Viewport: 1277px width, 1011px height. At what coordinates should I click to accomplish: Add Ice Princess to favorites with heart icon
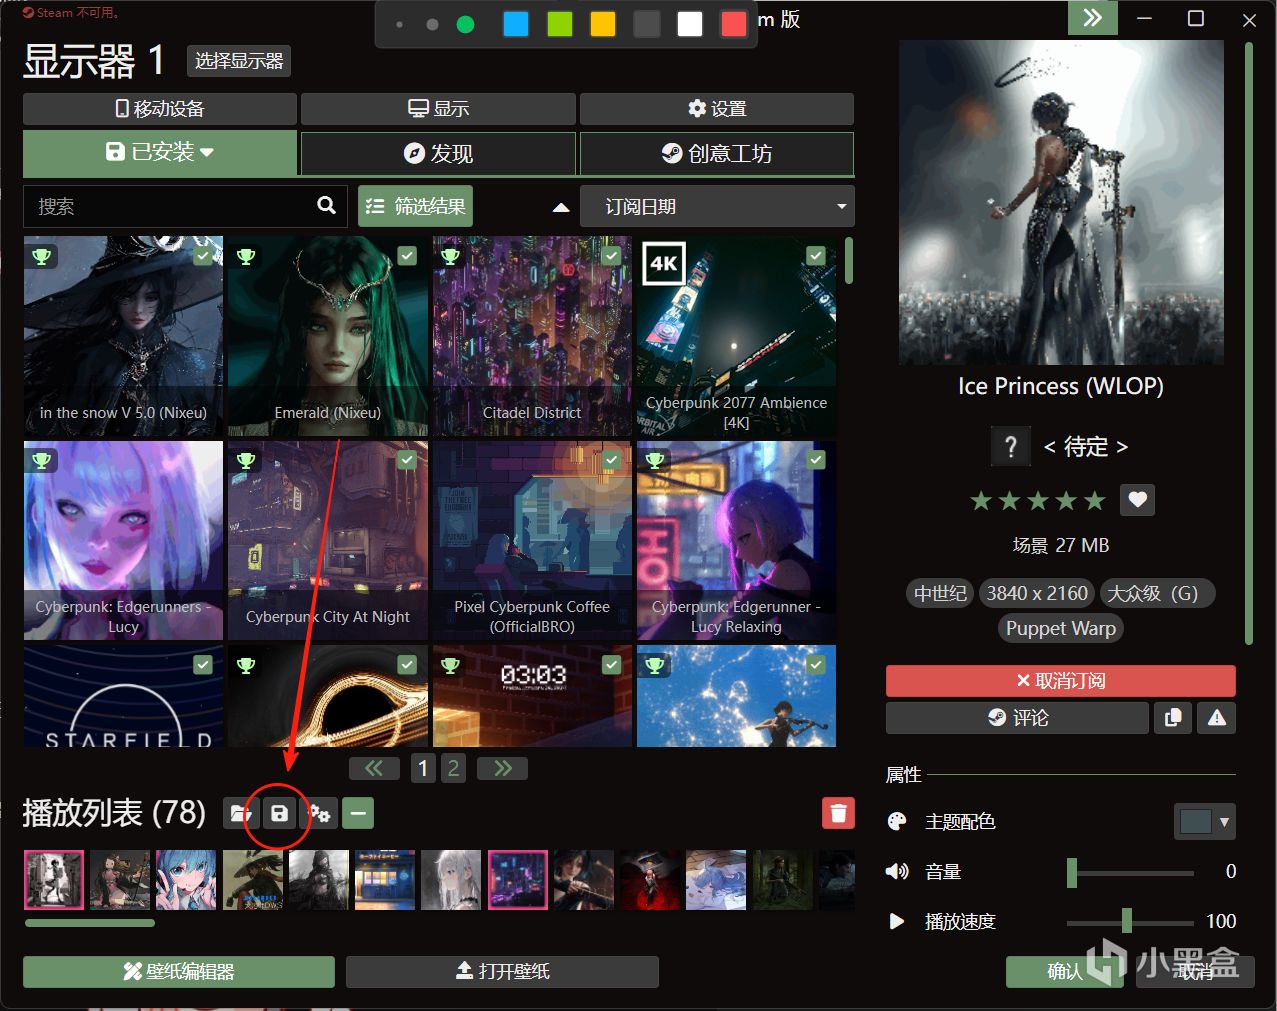click(x=1137, y=500)
